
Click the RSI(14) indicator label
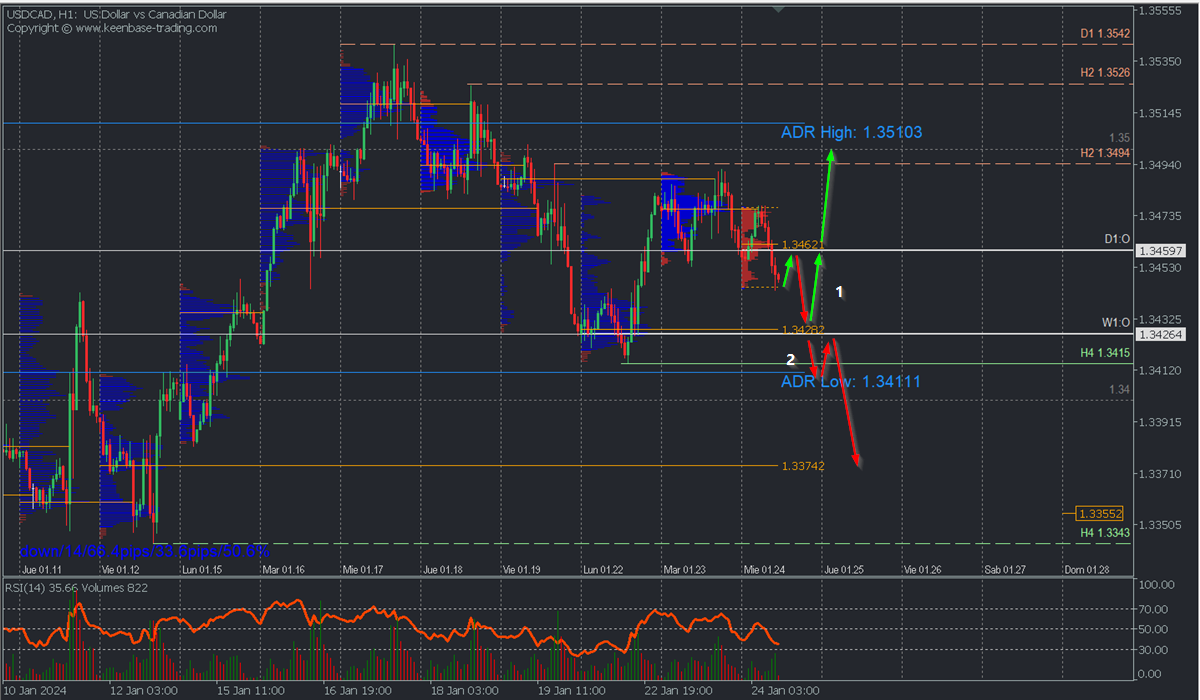coord(30,588)
